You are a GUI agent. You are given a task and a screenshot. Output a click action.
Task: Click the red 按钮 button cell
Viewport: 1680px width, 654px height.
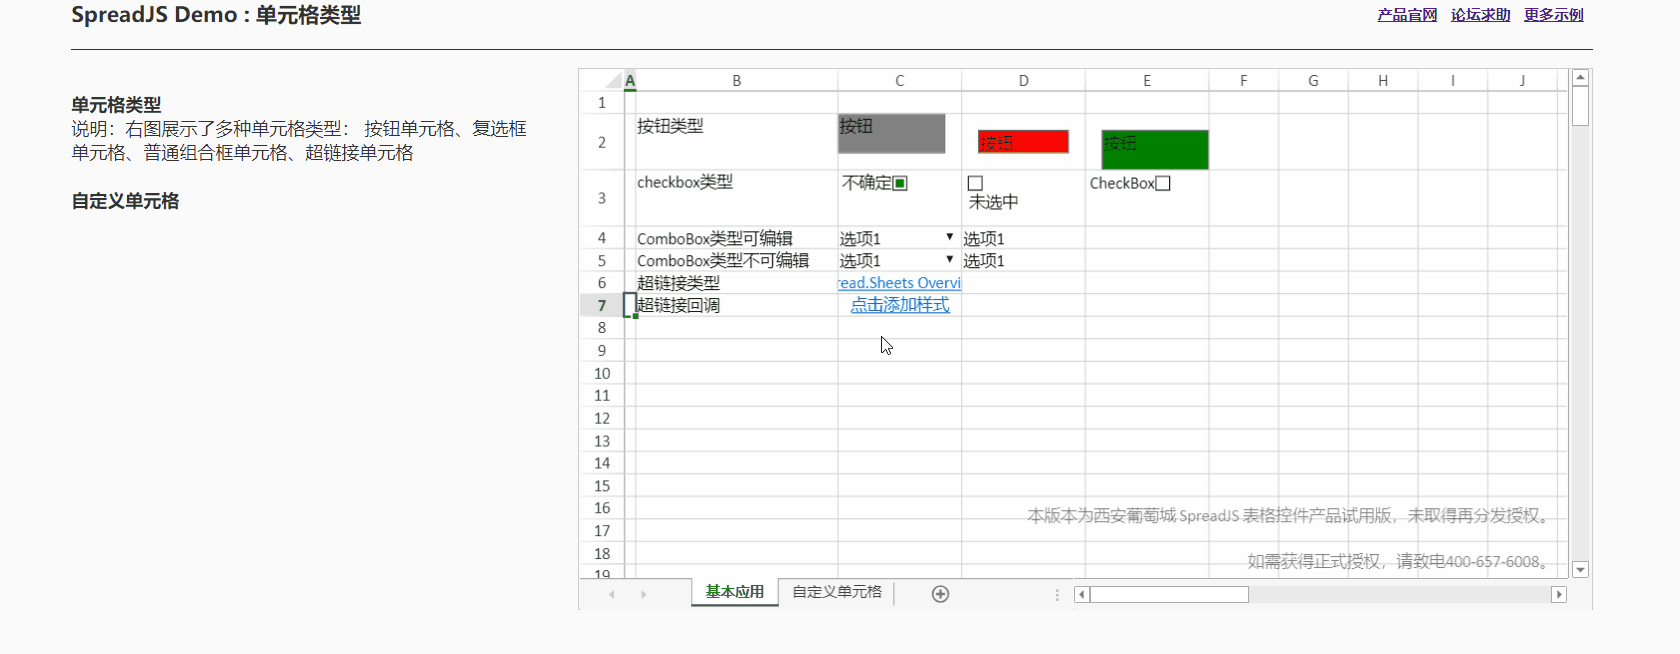tap(1023, 142)
